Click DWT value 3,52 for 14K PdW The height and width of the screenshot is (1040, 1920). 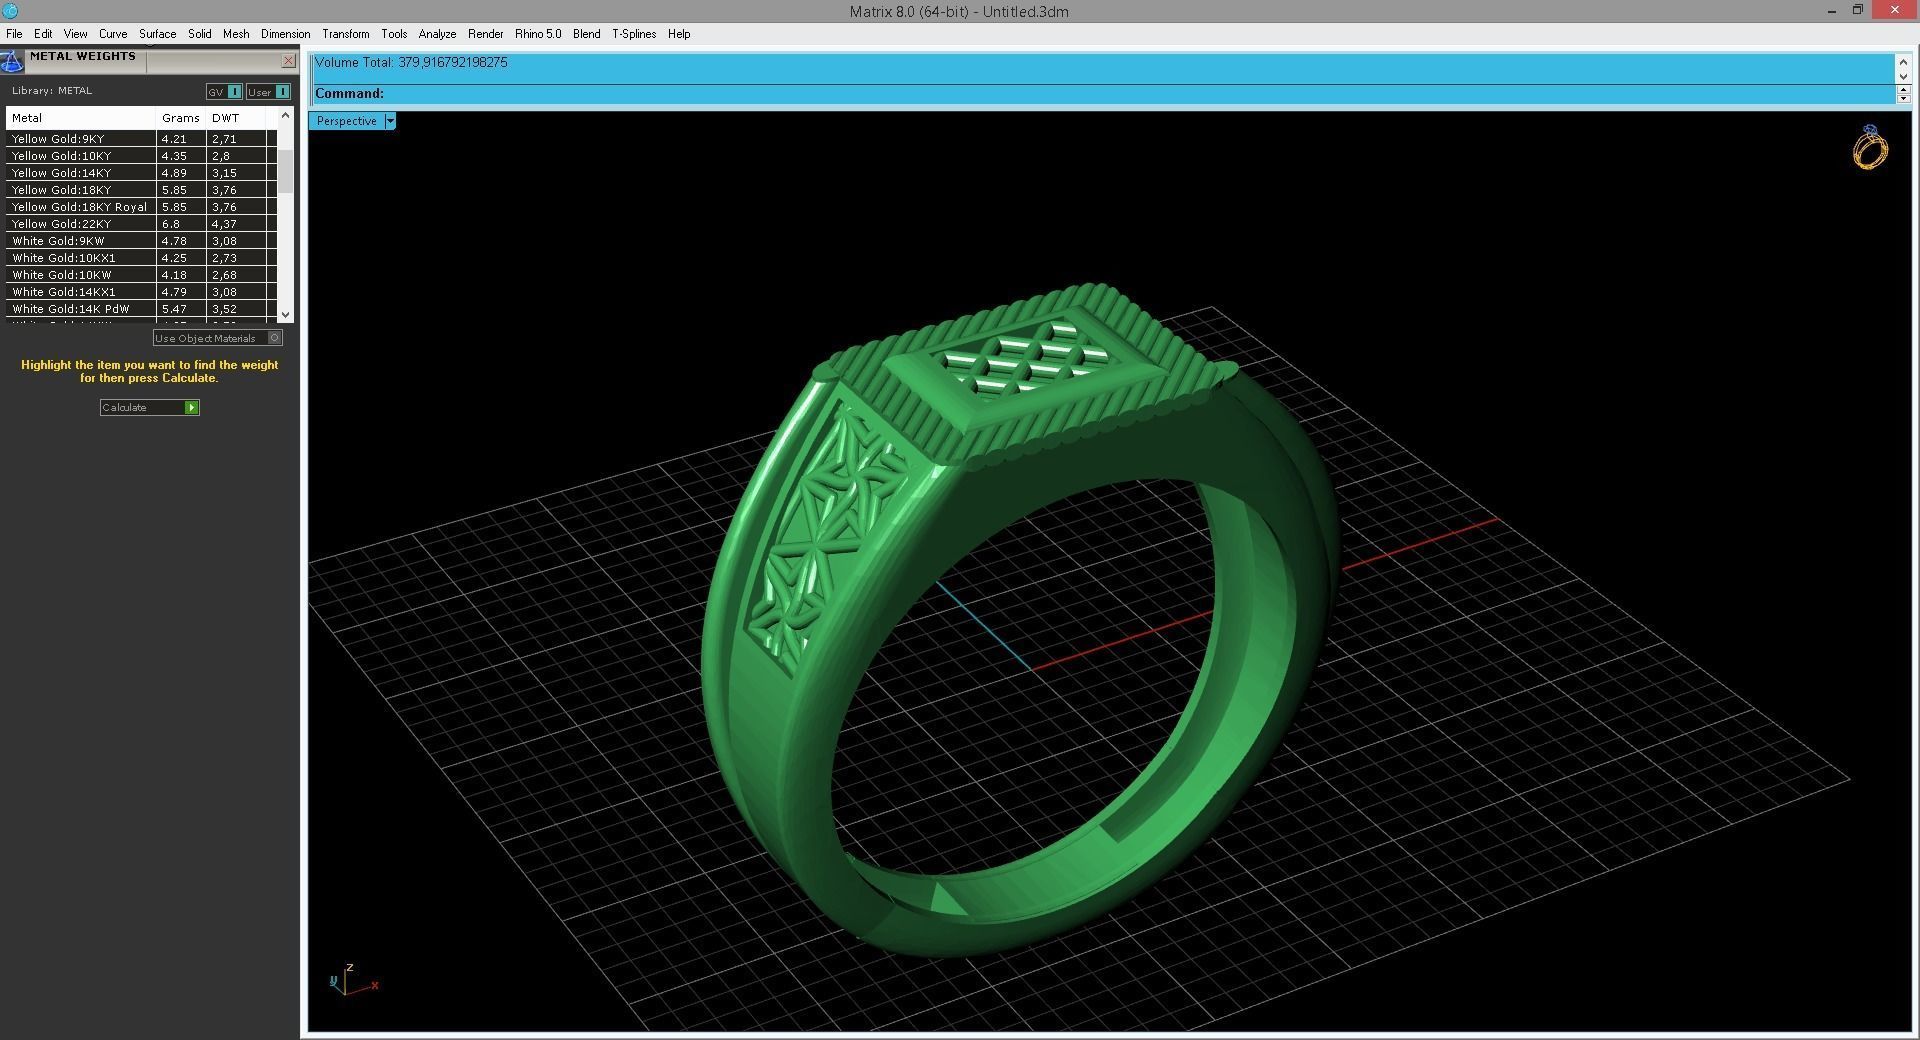[x=224, y=309]
